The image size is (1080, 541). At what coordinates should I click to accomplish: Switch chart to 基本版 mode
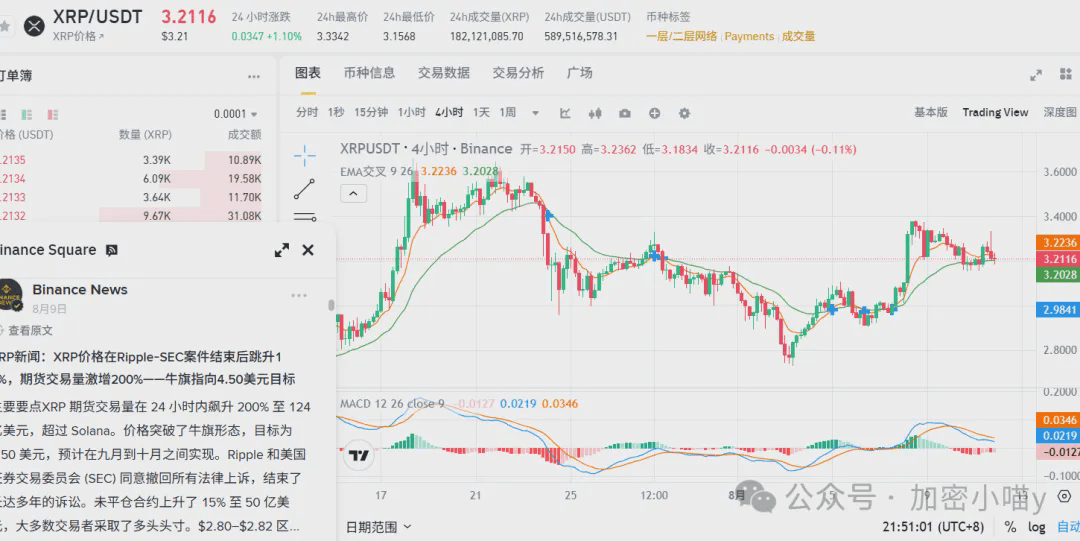(931, 112)
